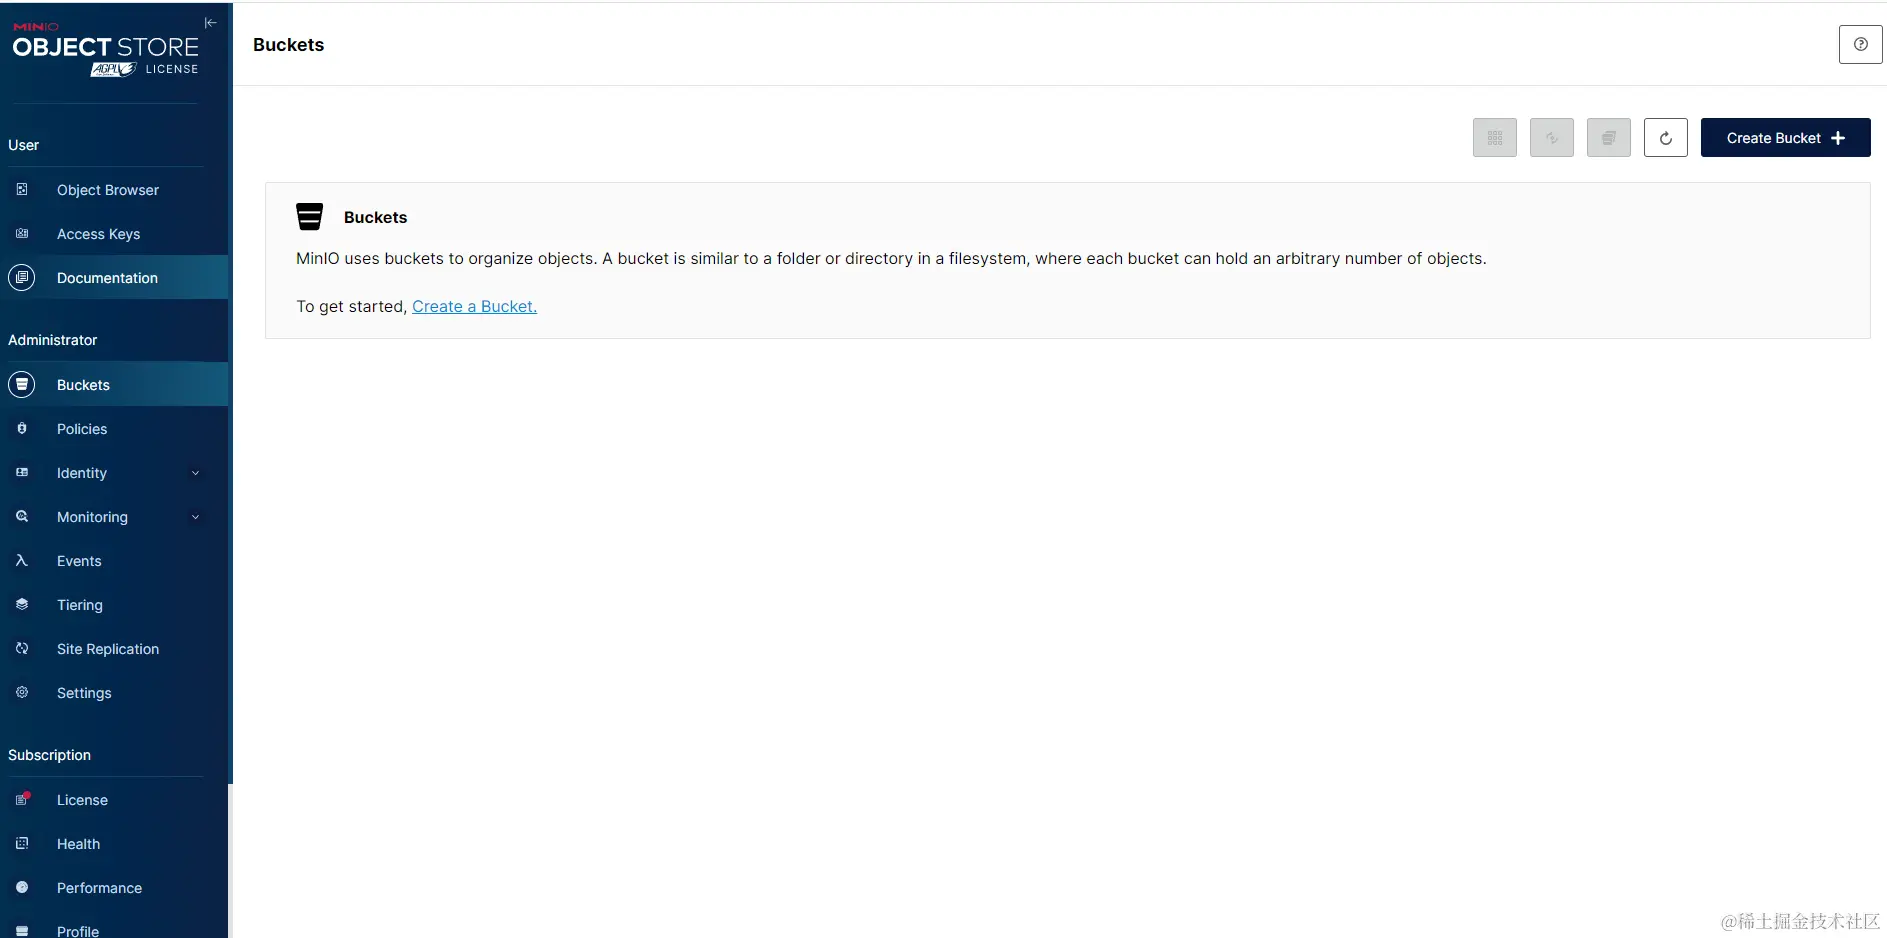Expand the Identity submenu chevron

(196, 473)
